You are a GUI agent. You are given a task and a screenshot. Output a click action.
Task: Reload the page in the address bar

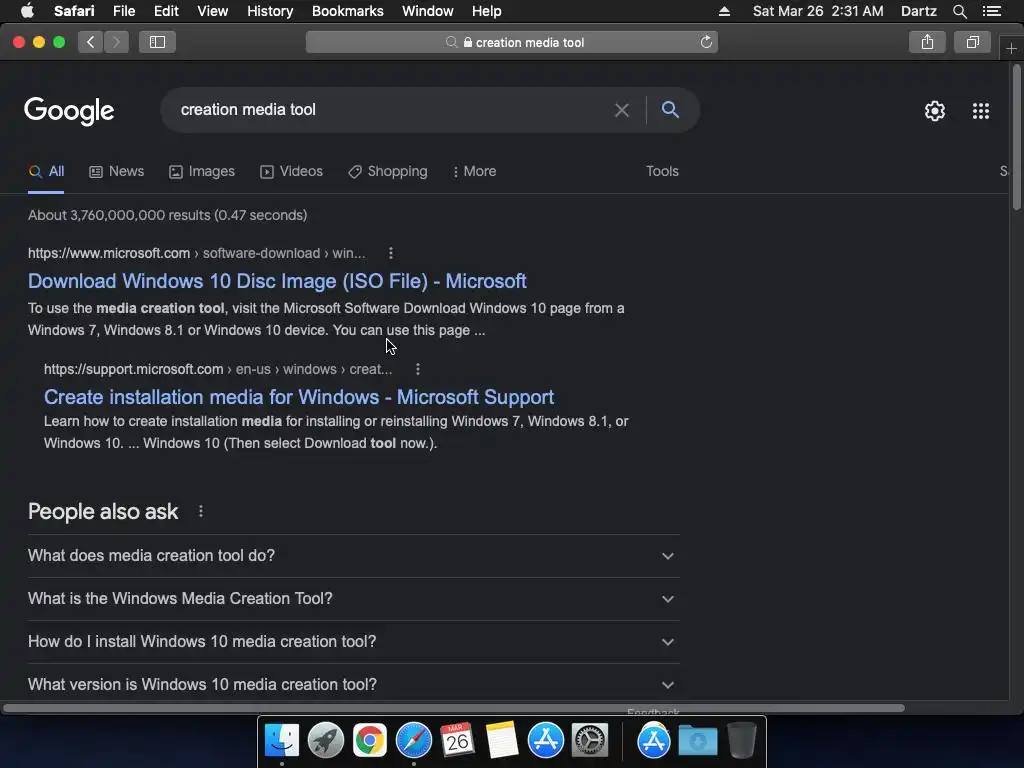click(706, 42)
